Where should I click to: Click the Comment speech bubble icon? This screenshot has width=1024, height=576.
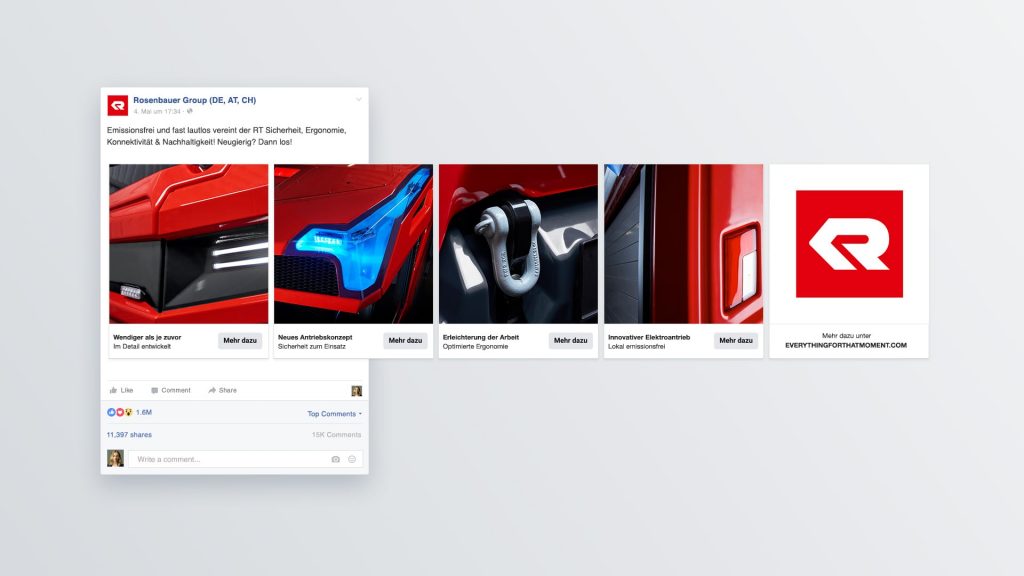pyautogui.click(x=155, y=391)
